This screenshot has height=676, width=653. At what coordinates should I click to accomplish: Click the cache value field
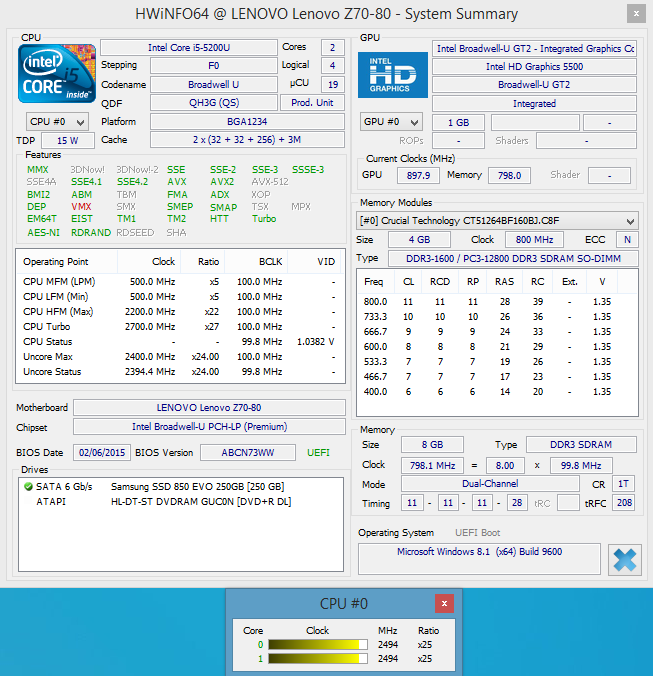coord(247,140)
